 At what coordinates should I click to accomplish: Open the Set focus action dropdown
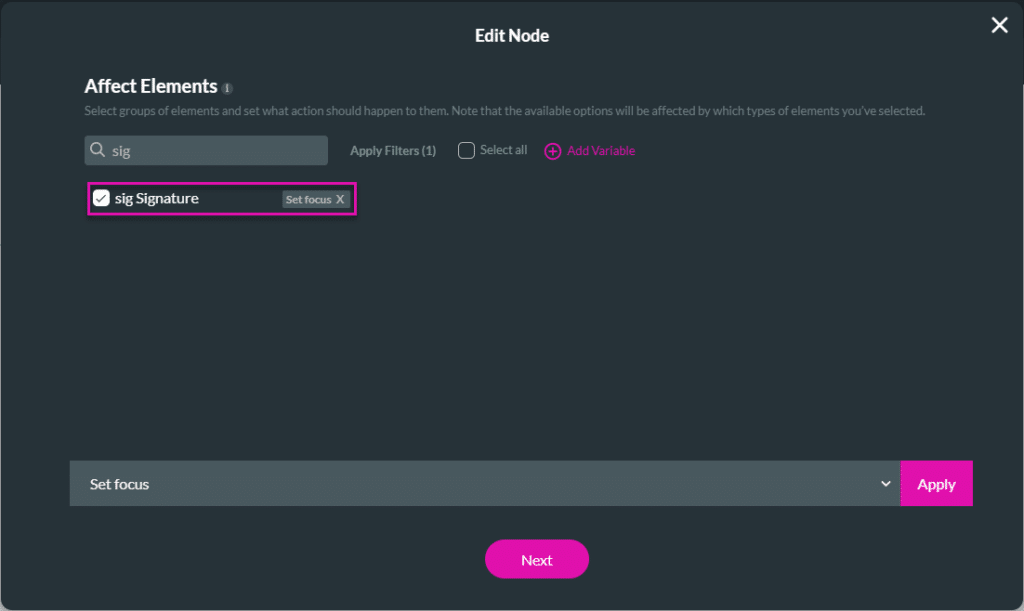[480, 484]
